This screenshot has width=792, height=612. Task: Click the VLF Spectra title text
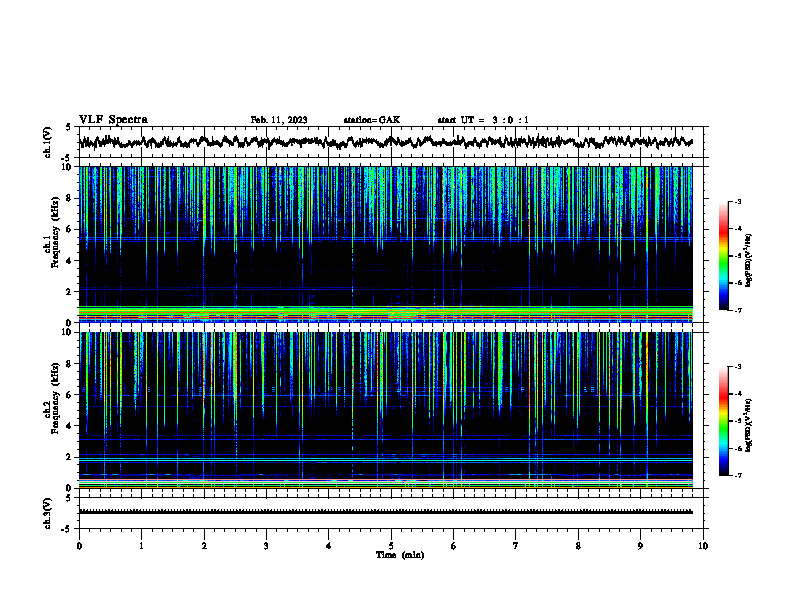click(113, 120)
